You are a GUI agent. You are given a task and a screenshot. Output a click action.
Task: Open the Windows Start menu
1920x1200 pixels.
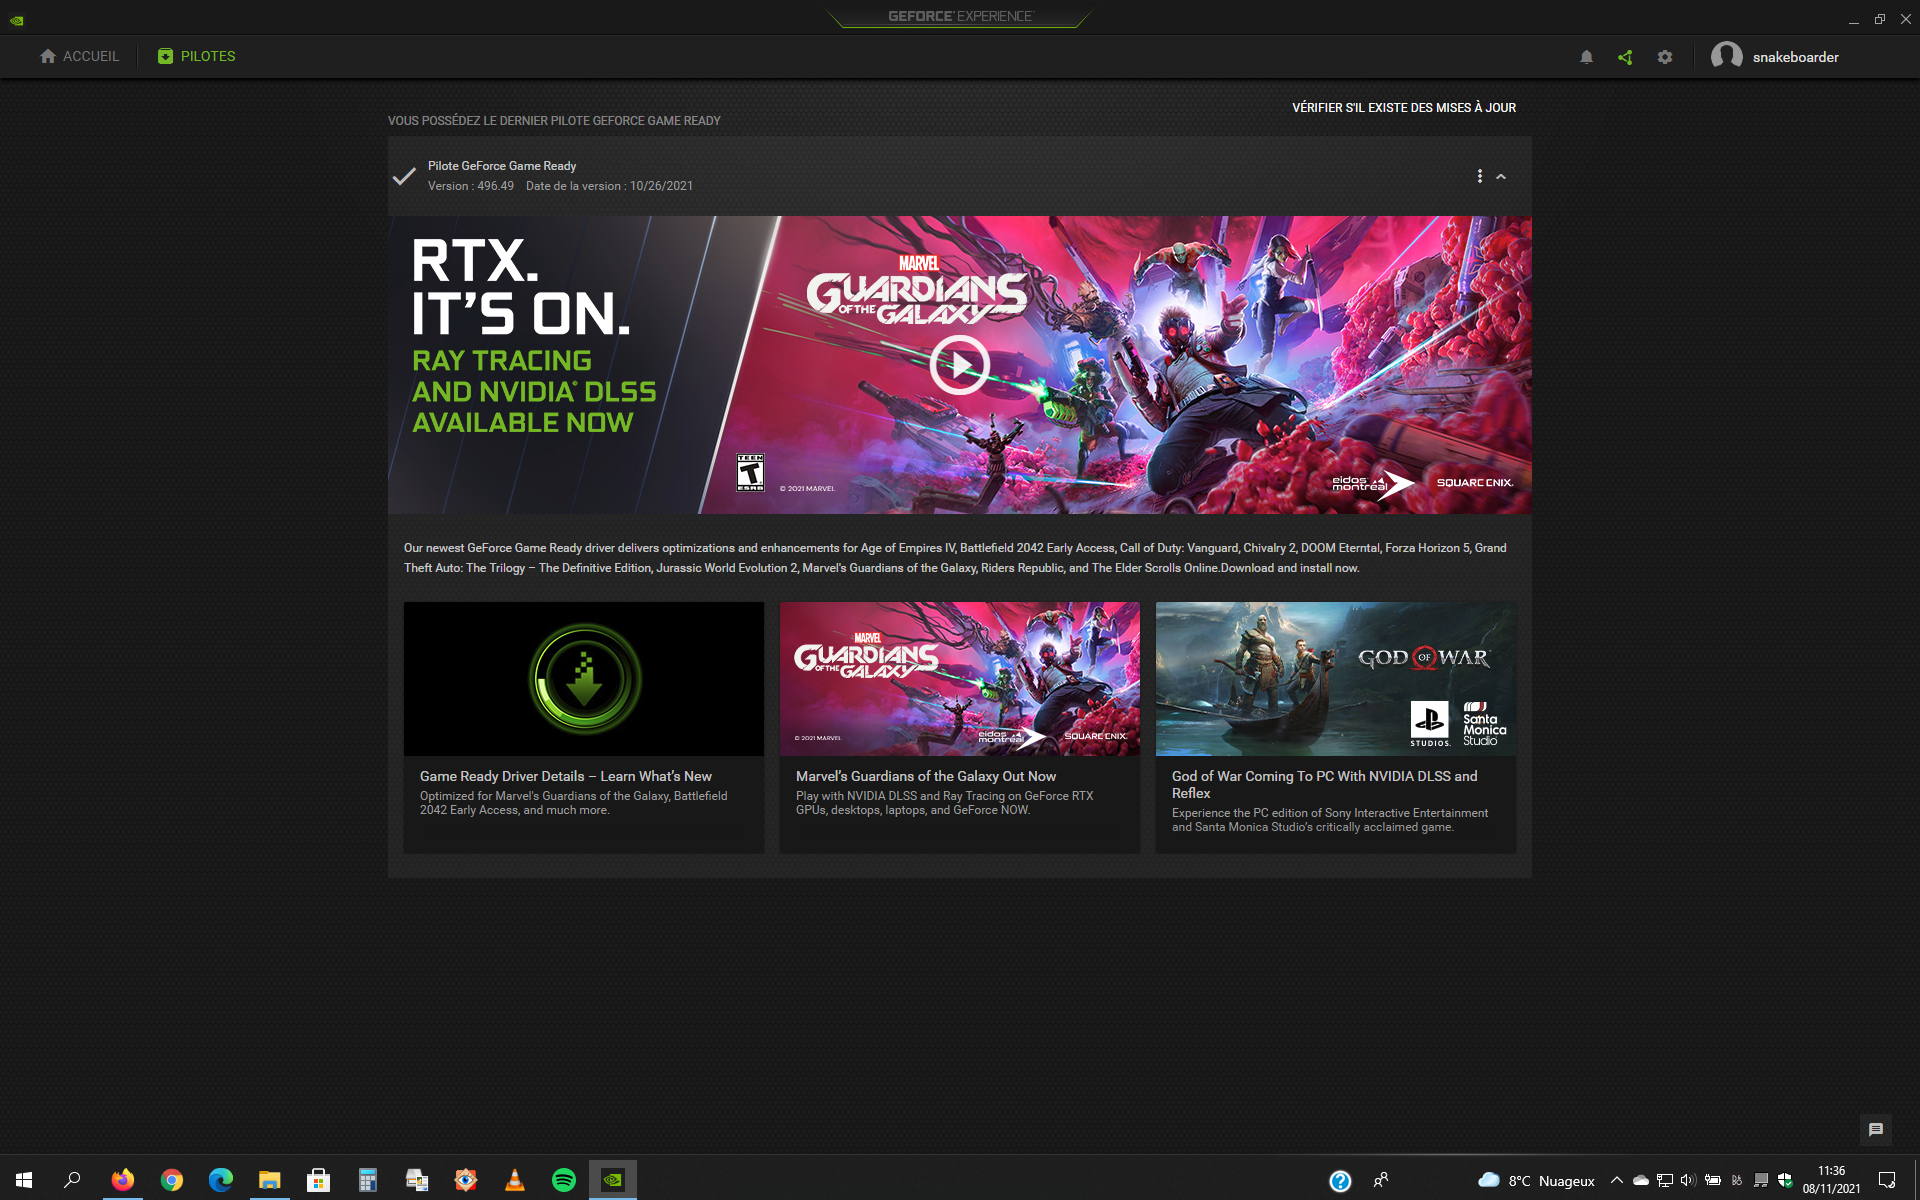(x=24, y=1180)
